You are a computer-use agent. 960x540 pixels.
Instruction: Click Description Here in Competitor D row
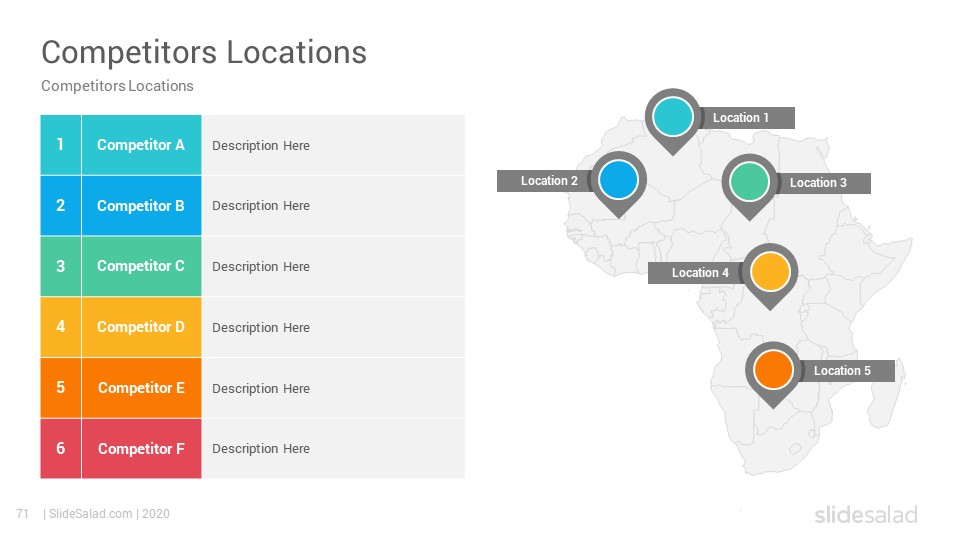pos(261,328)
